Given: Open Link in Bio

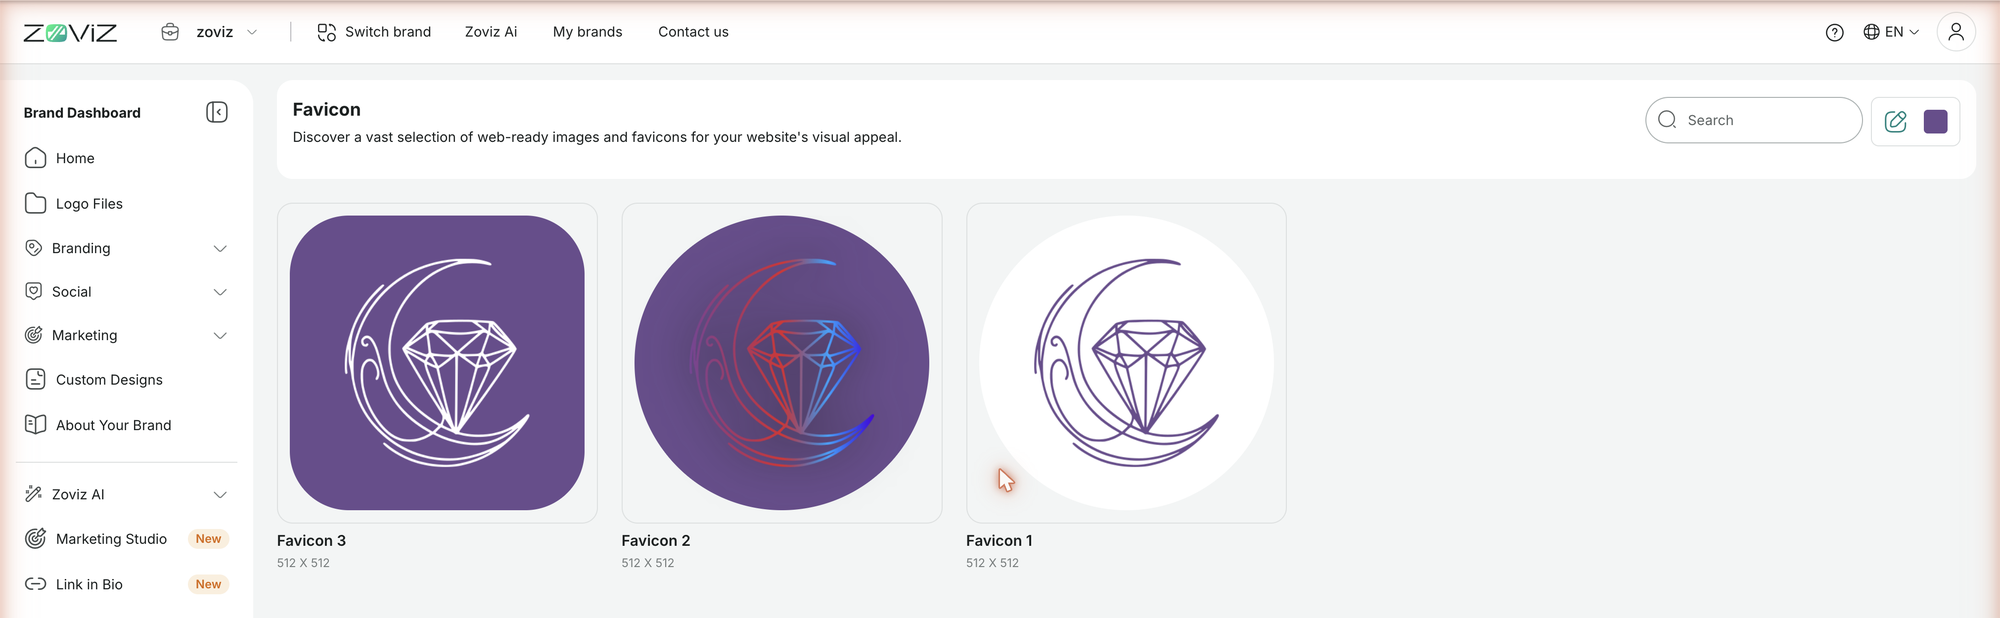Looking at the screenshot, I should click(x=89, y=584).
